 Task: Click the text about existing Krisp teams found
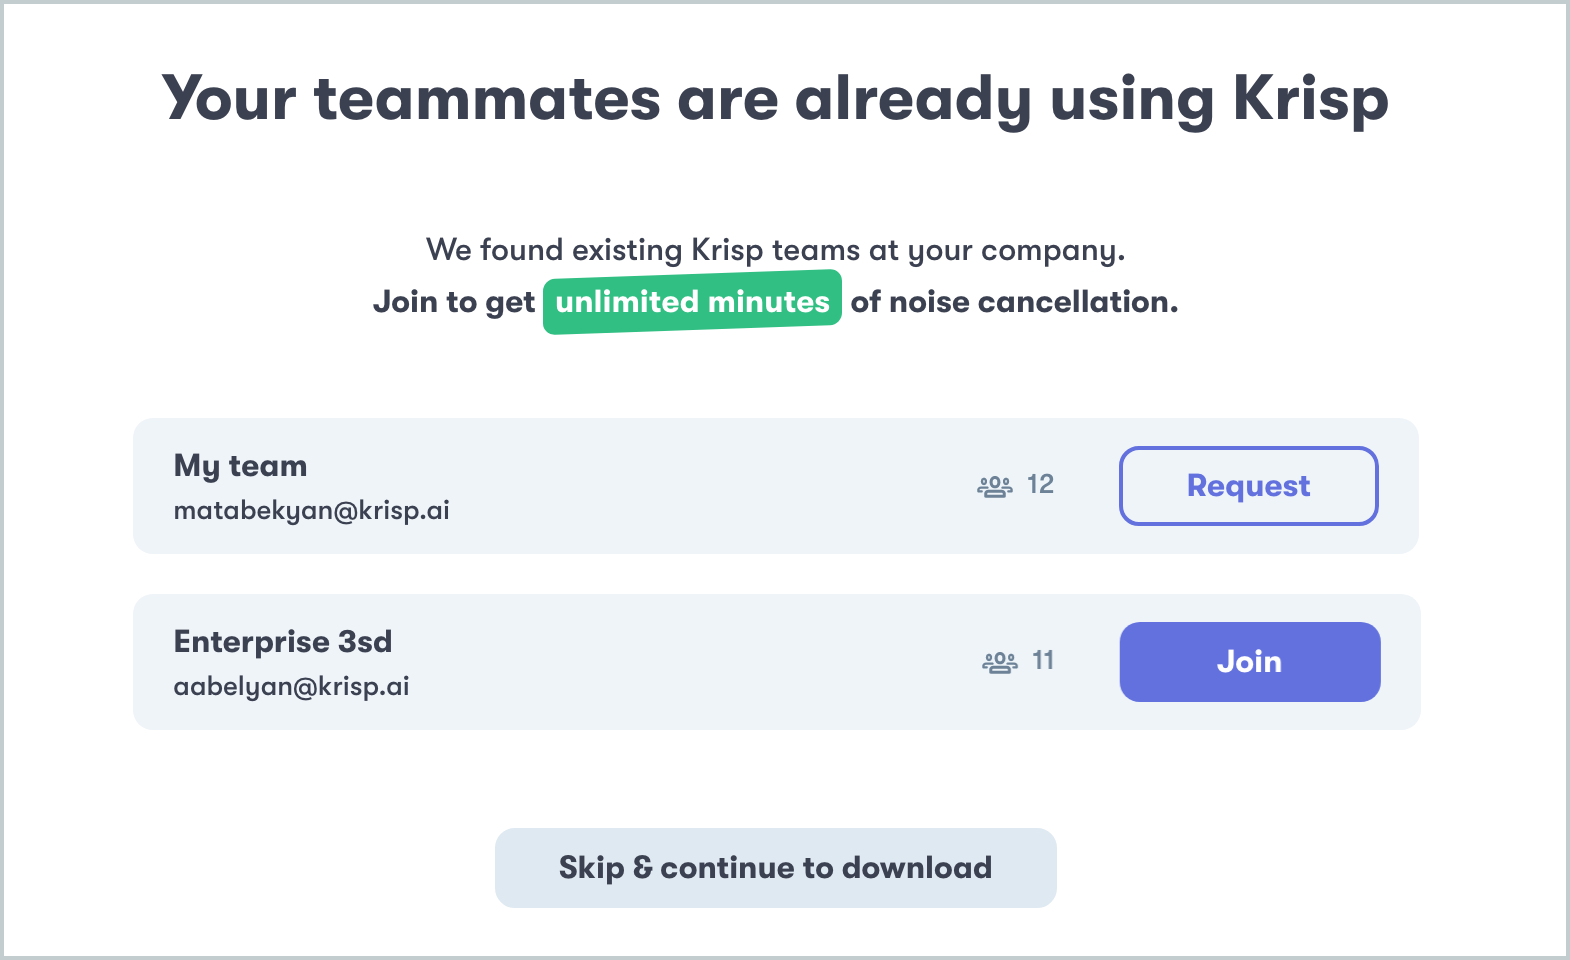(x=776, y=250)
